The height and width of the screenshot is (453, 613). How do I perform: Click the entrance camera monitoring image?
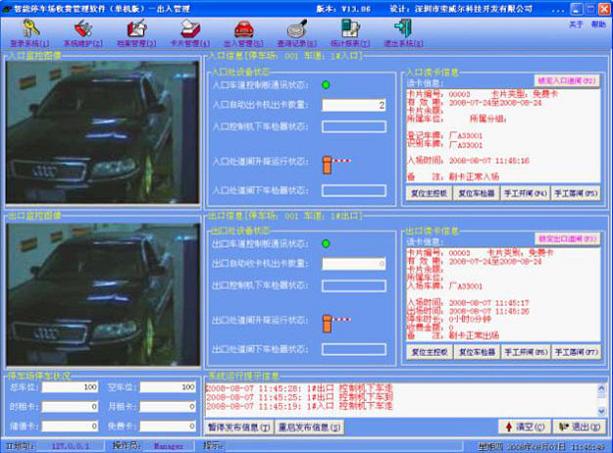point(102,134)
